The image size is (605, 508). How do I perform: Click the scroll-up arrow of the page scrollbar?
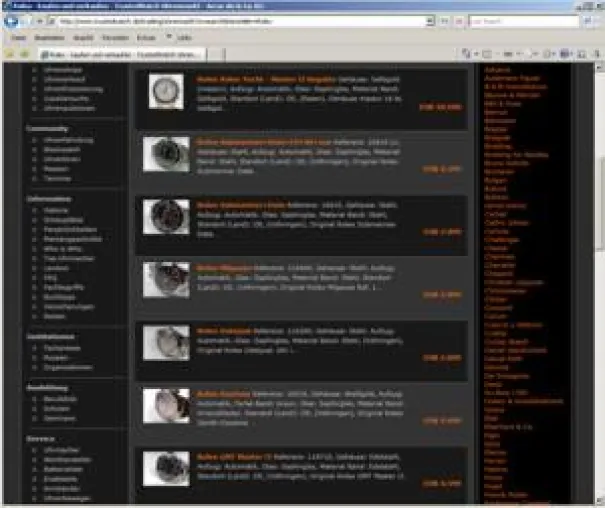click(x=599, y=67)
